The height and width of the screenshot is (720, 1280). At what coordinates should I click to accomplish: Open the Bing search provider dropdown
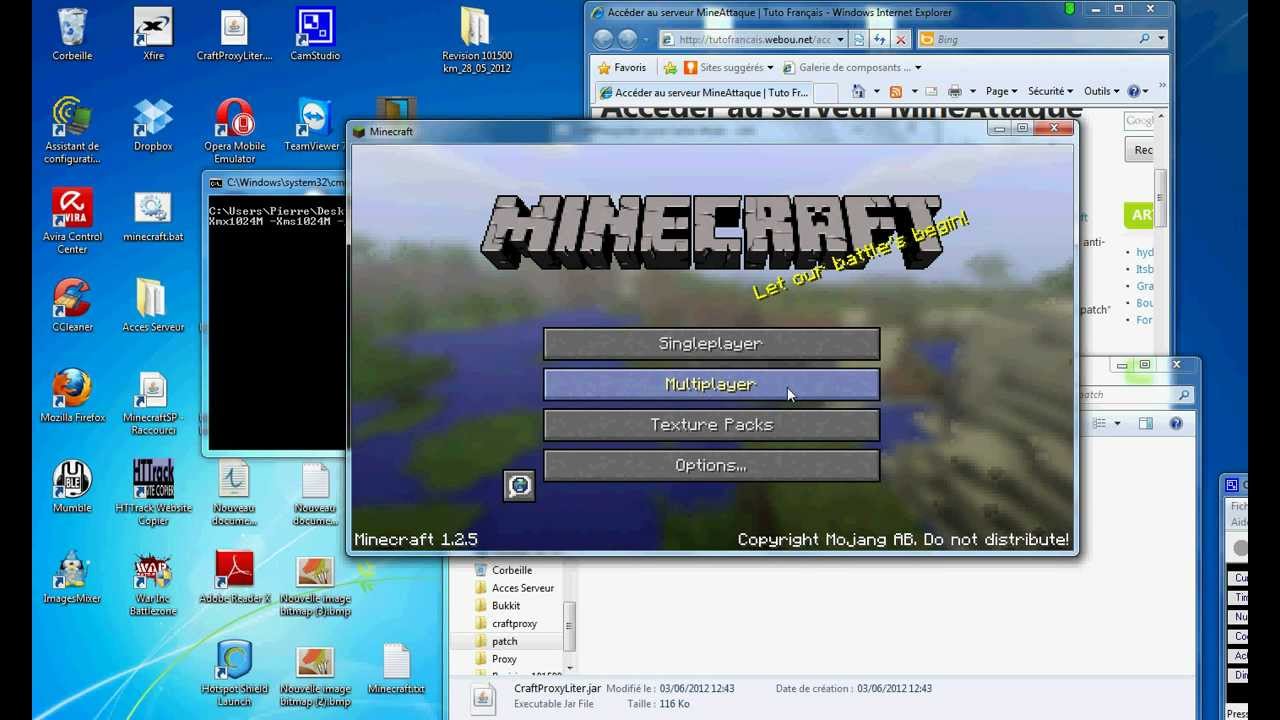pos(1161,39)
